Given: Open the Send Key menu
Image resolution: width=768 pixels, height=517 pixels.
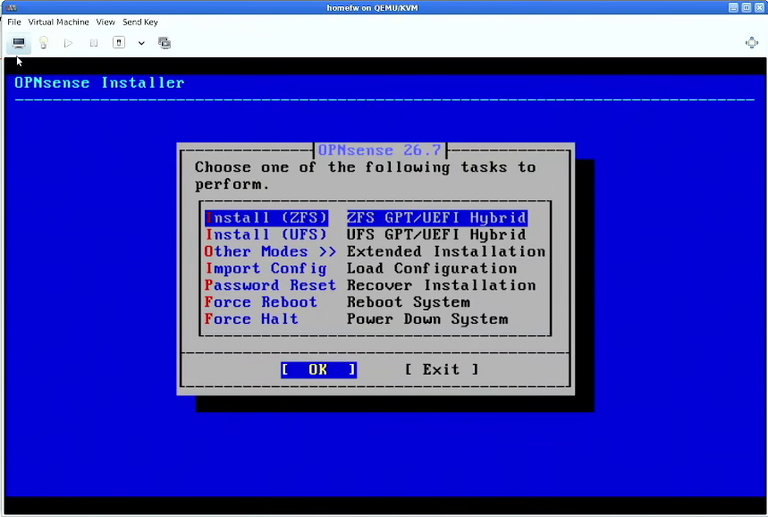Looking at the screenshot, I should coord(140,22).
